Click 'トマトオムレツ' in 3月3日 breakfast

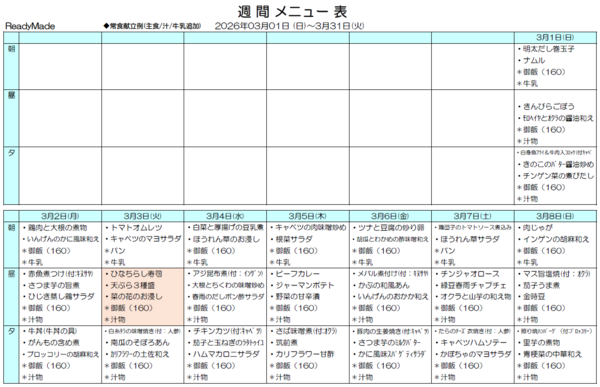click(136, 228)
